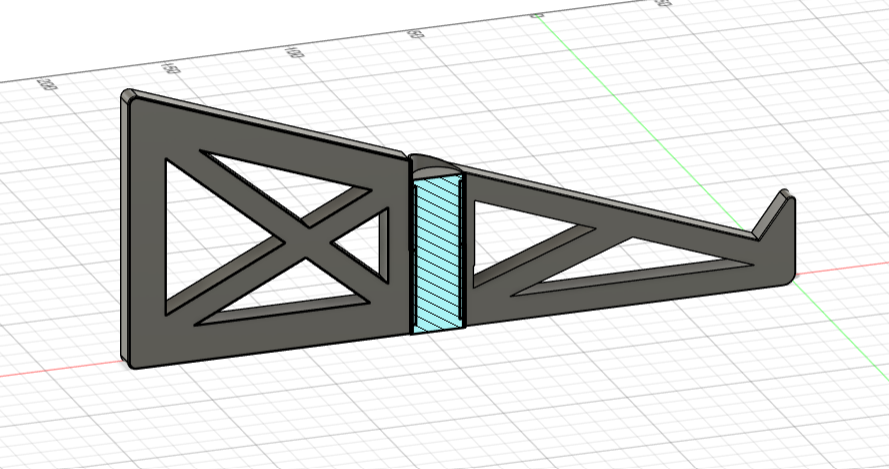The width and height of the screenshot is (889, 469).
Task: Select the cyan hatched section face
Action: point(438,254)
